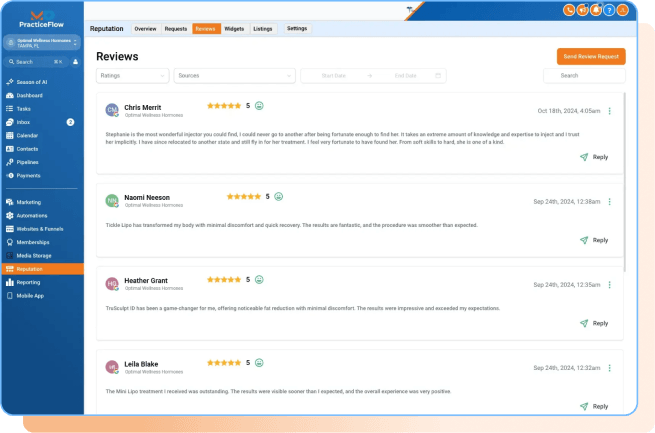Expand the Ratings filter dropdown
The height and width of the screenshot is (433, 655).
click(x=132, y=75)
